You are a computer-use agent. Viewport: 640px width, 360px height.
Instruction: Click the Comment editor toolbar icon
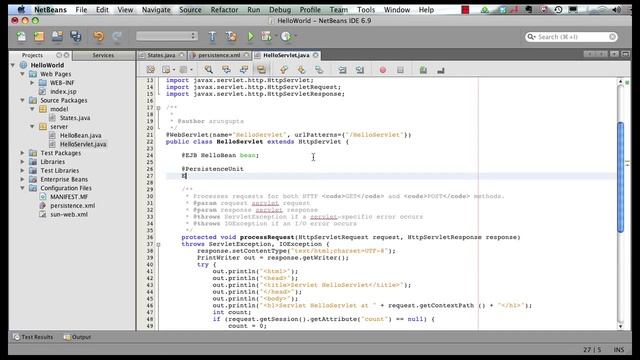click(423, 70)
